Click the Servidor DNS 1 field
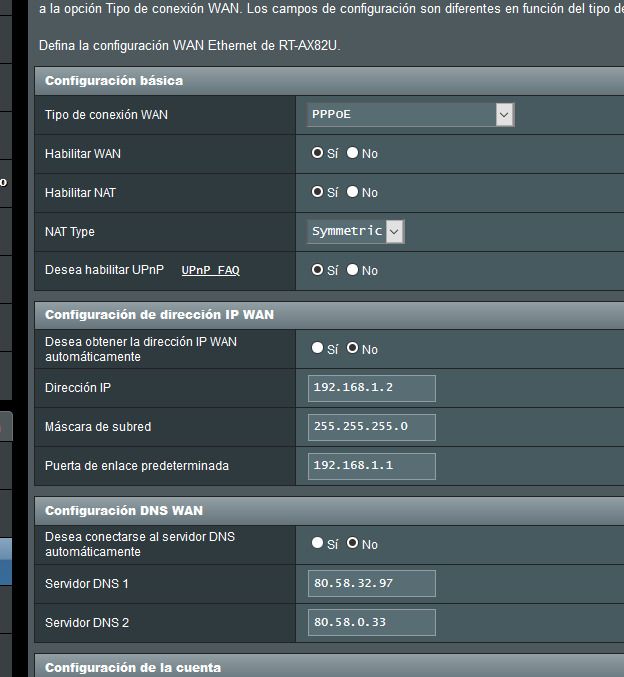The width and height of the screenshot is (624, 677). pos(372,583)
